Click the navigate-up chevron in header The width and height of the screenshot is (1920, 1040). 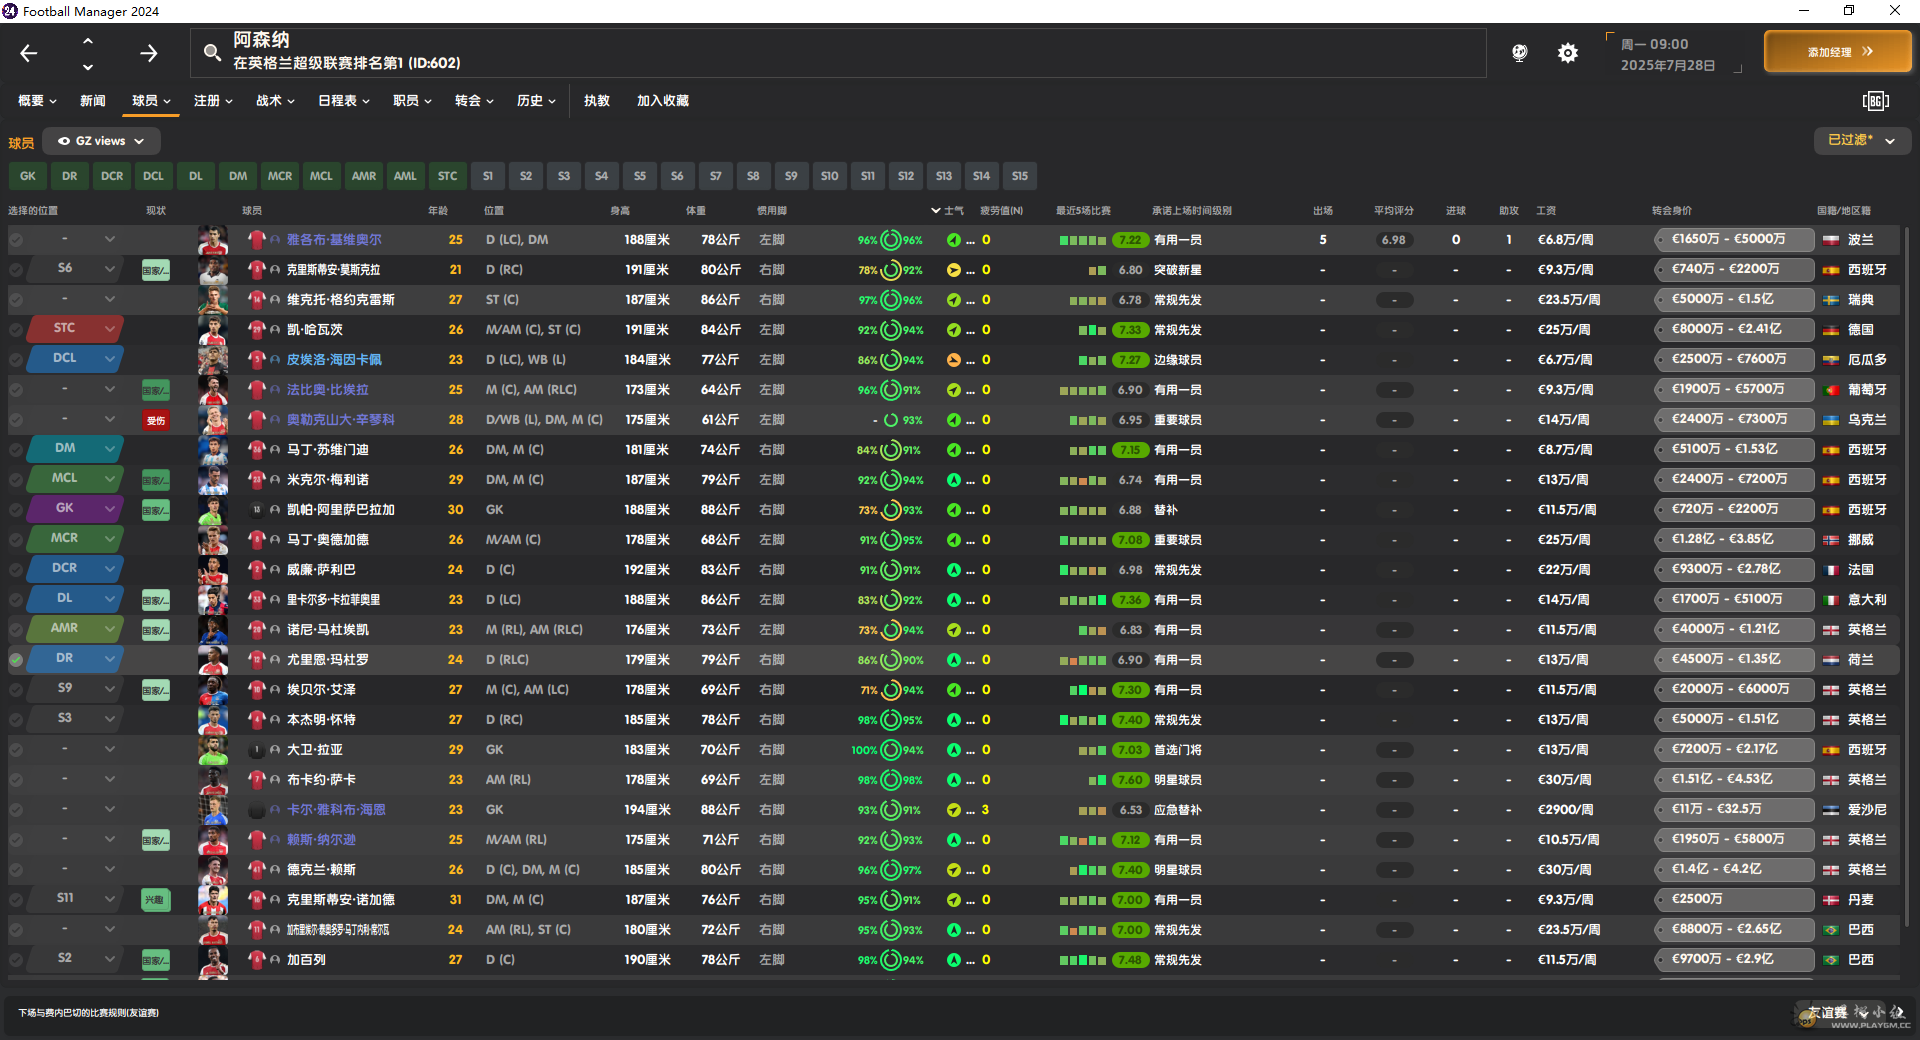[x=88, y=41]
